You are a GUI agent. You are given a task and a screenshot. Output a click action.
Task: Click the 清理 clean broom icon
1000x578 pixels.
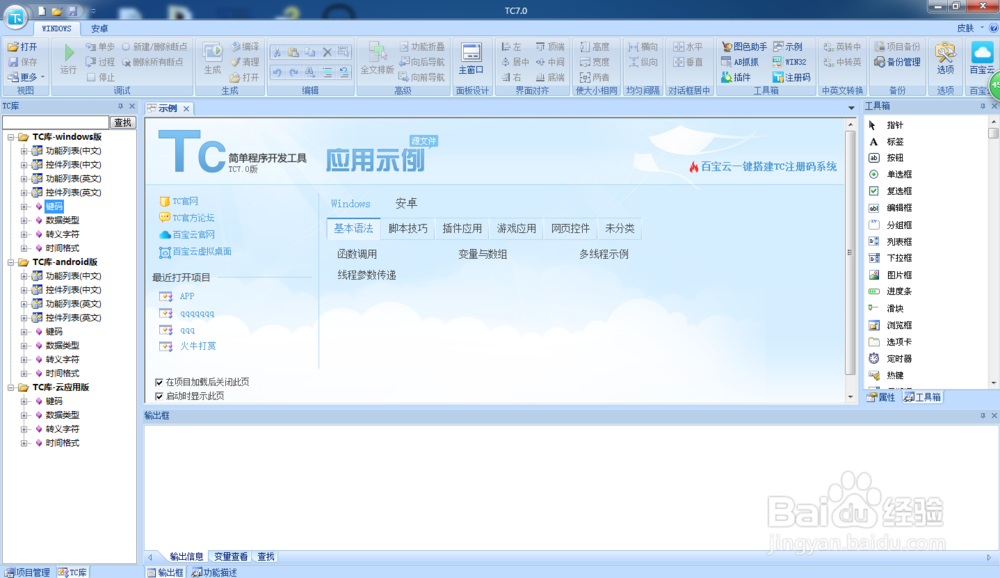click(x=235, y=62)
